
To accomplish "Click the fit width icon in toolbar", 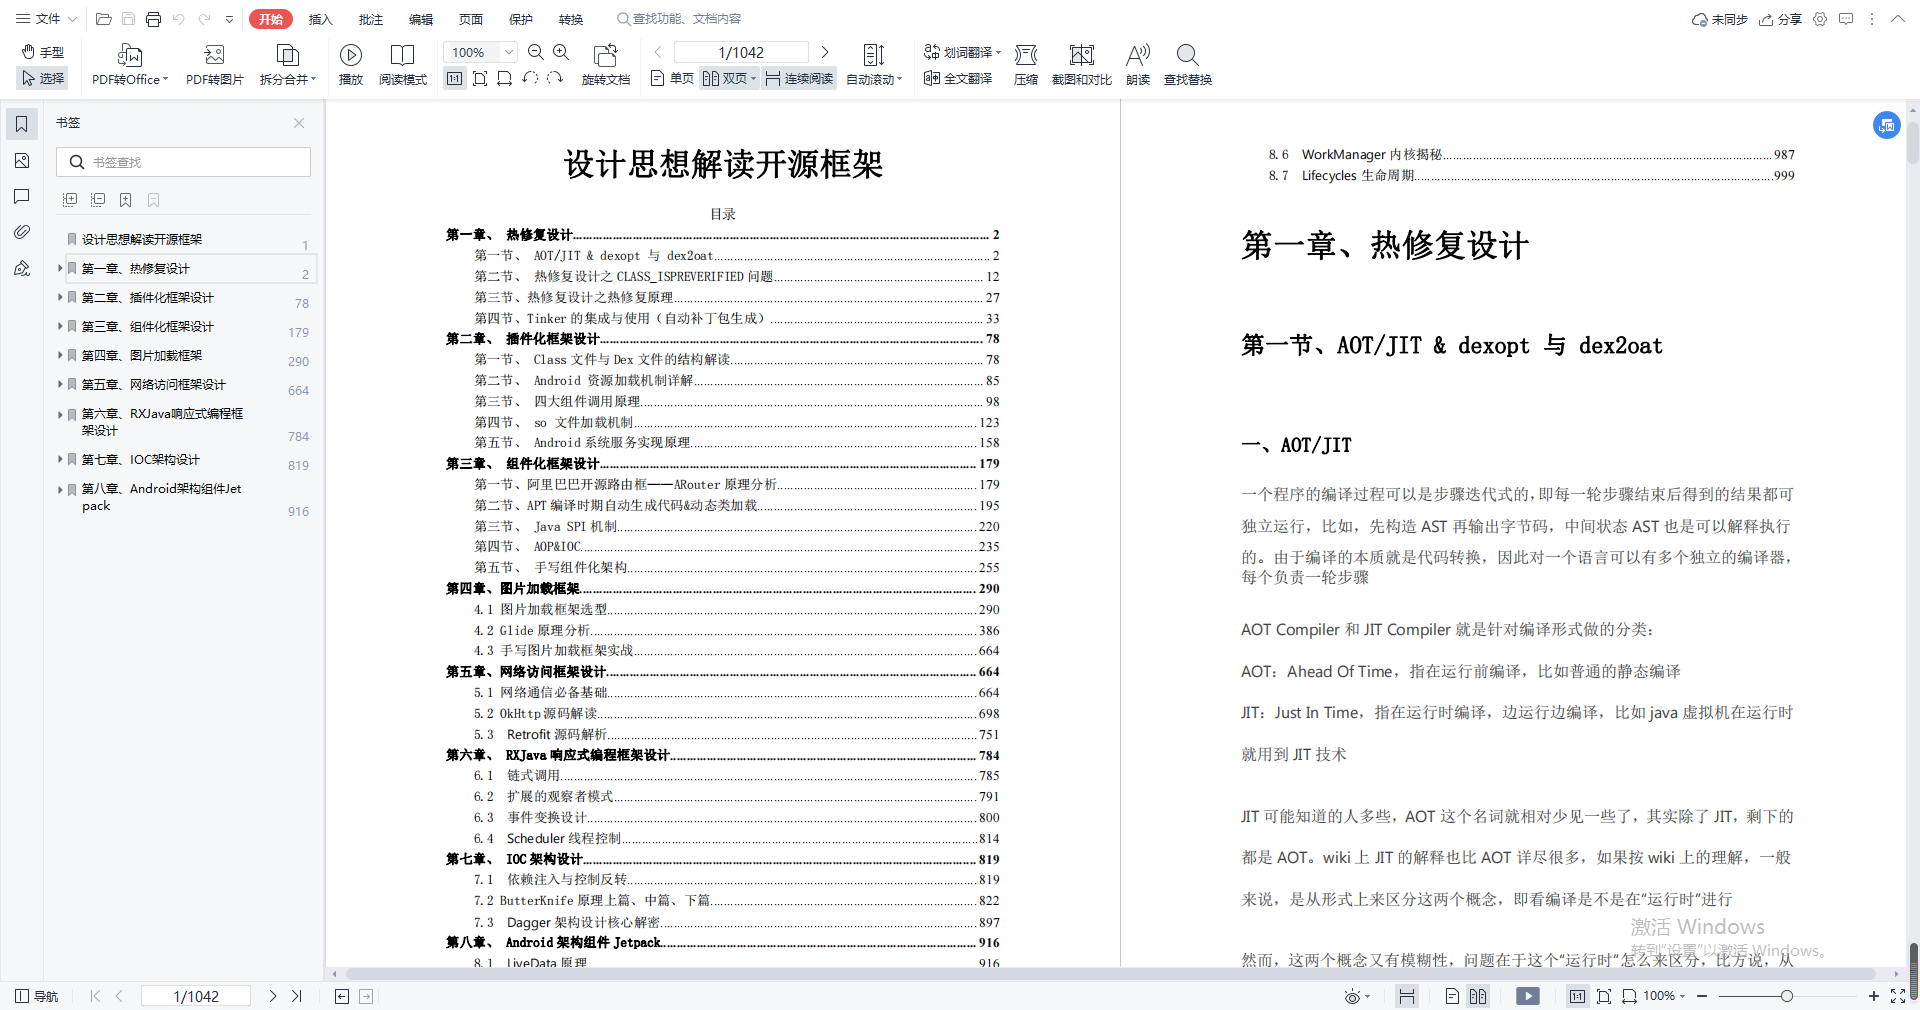I will point(505,78).
